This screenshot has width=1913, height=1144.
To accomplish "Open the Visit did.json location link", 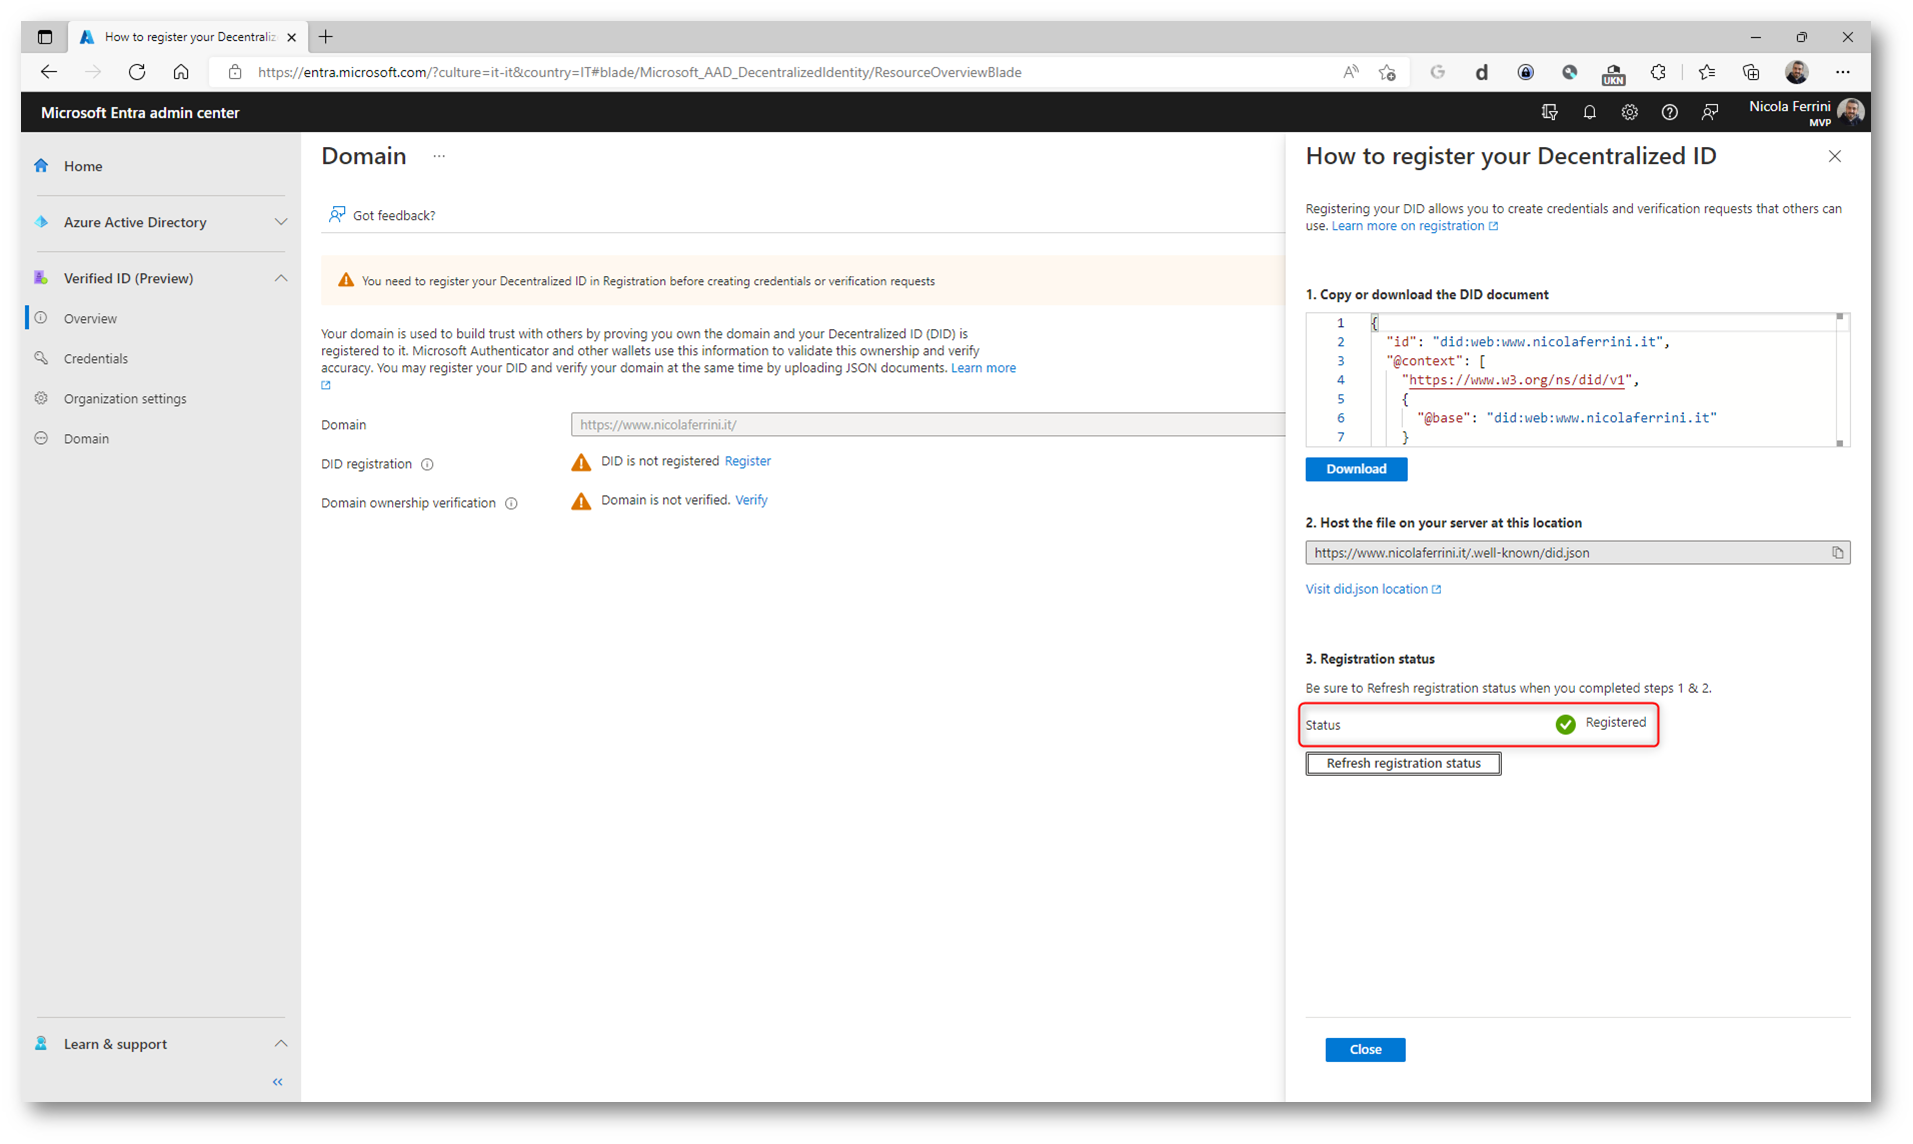I will coord(1373,589).
